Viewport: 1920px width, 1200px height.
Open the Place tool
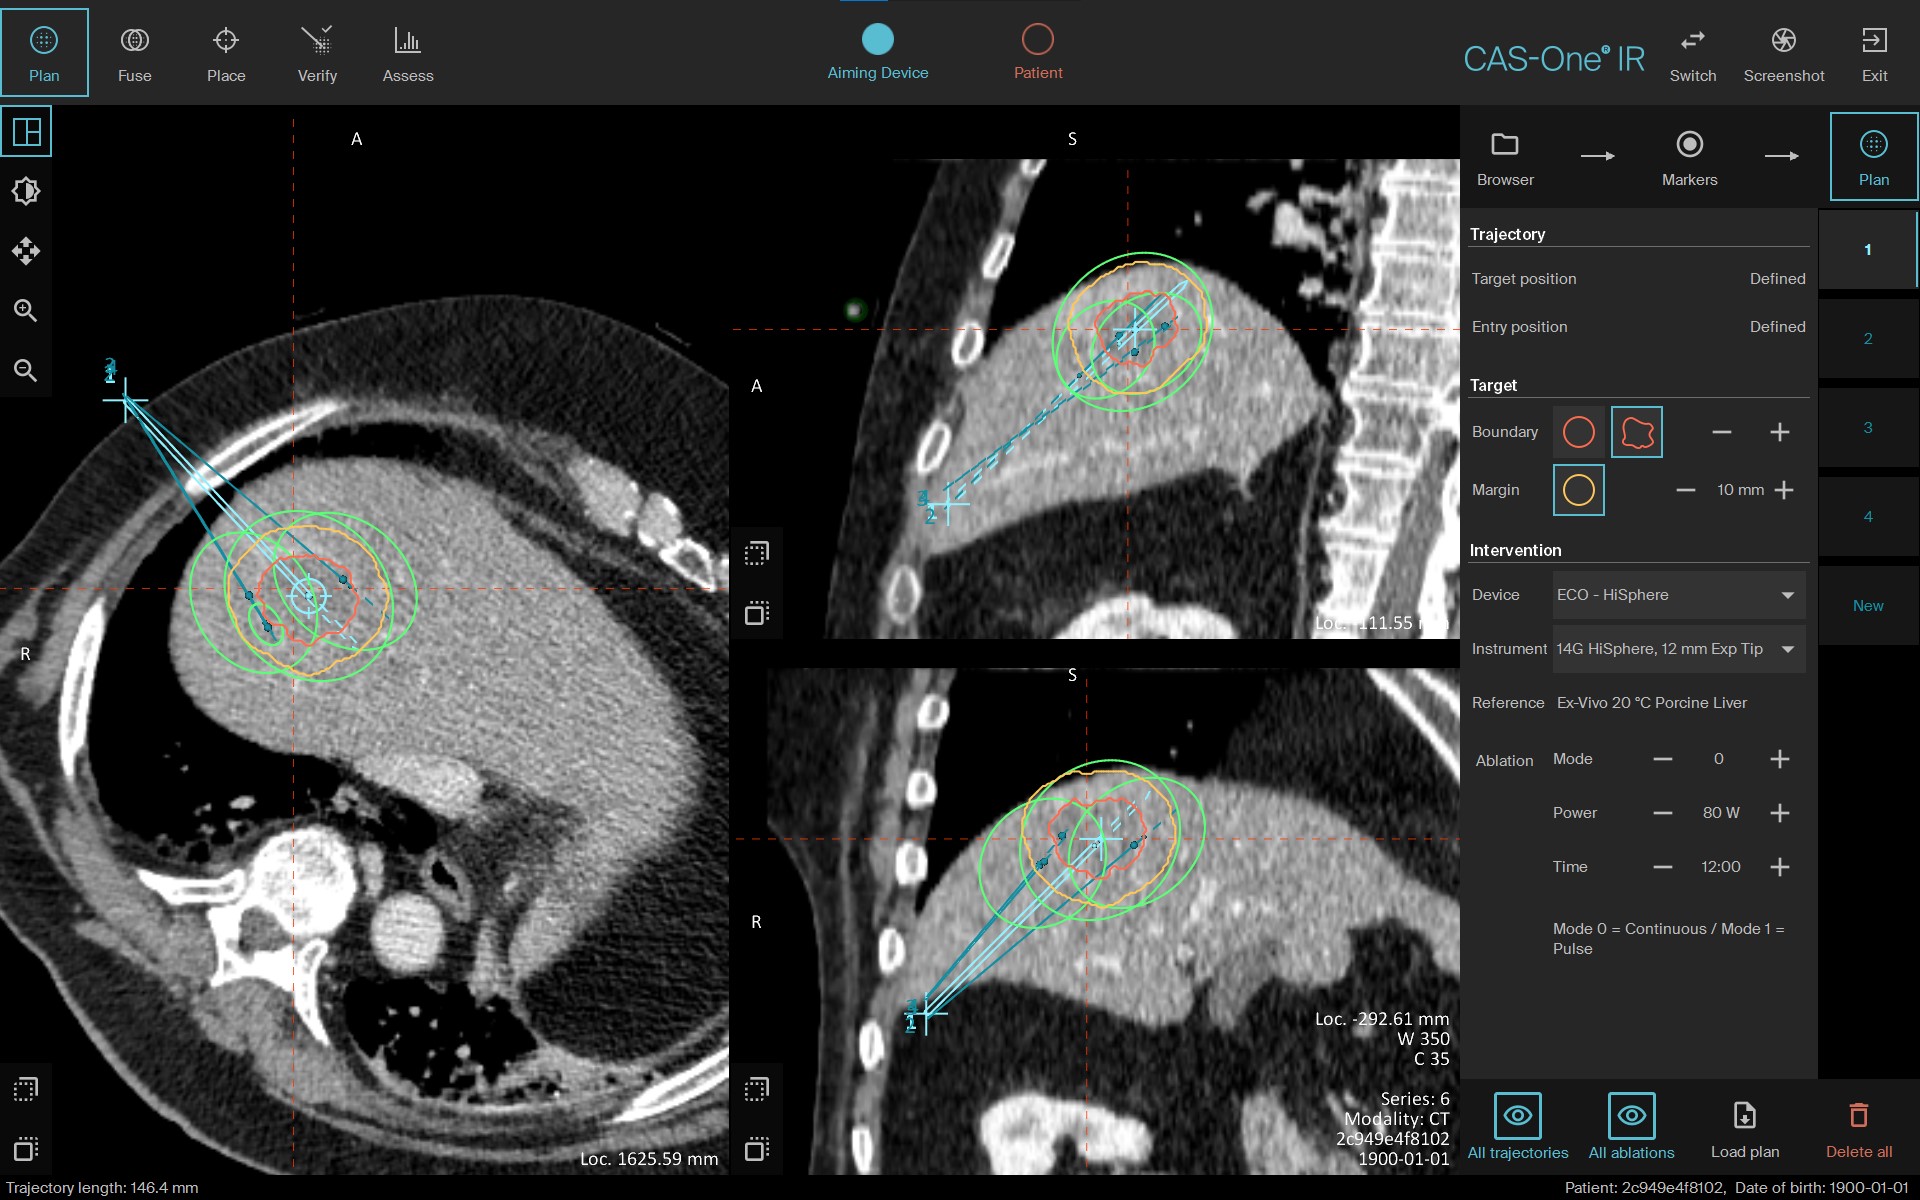pos(226,52)
